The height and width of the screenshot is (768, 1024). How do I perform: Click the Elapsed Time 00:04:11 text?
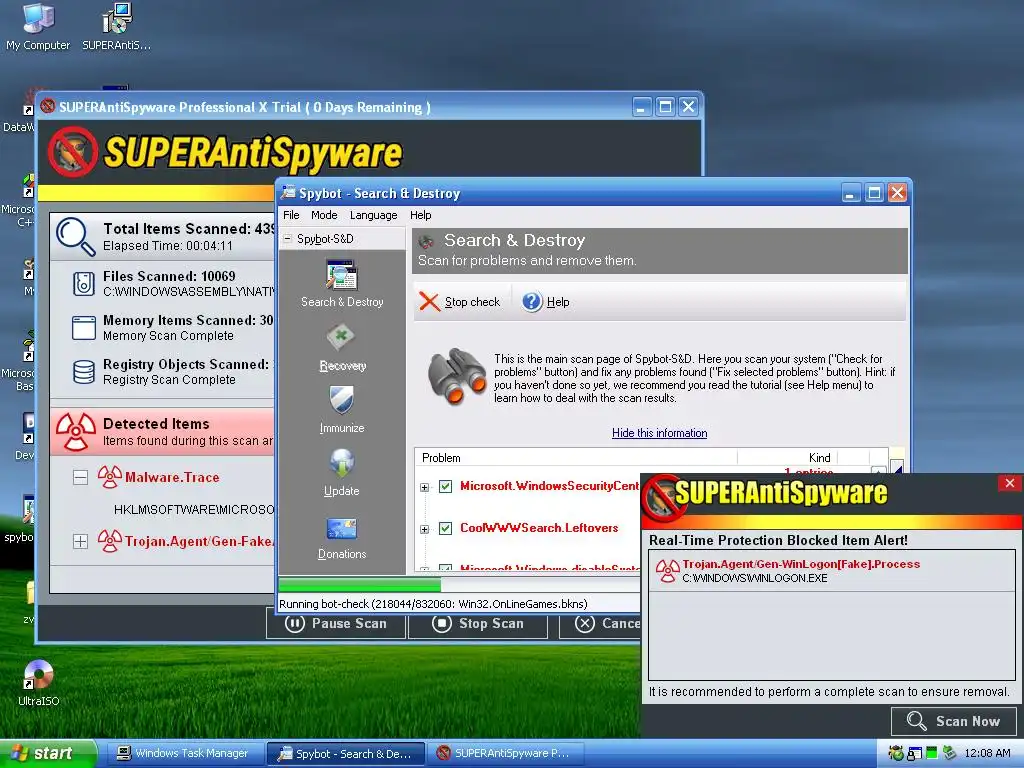coord(168,246)
